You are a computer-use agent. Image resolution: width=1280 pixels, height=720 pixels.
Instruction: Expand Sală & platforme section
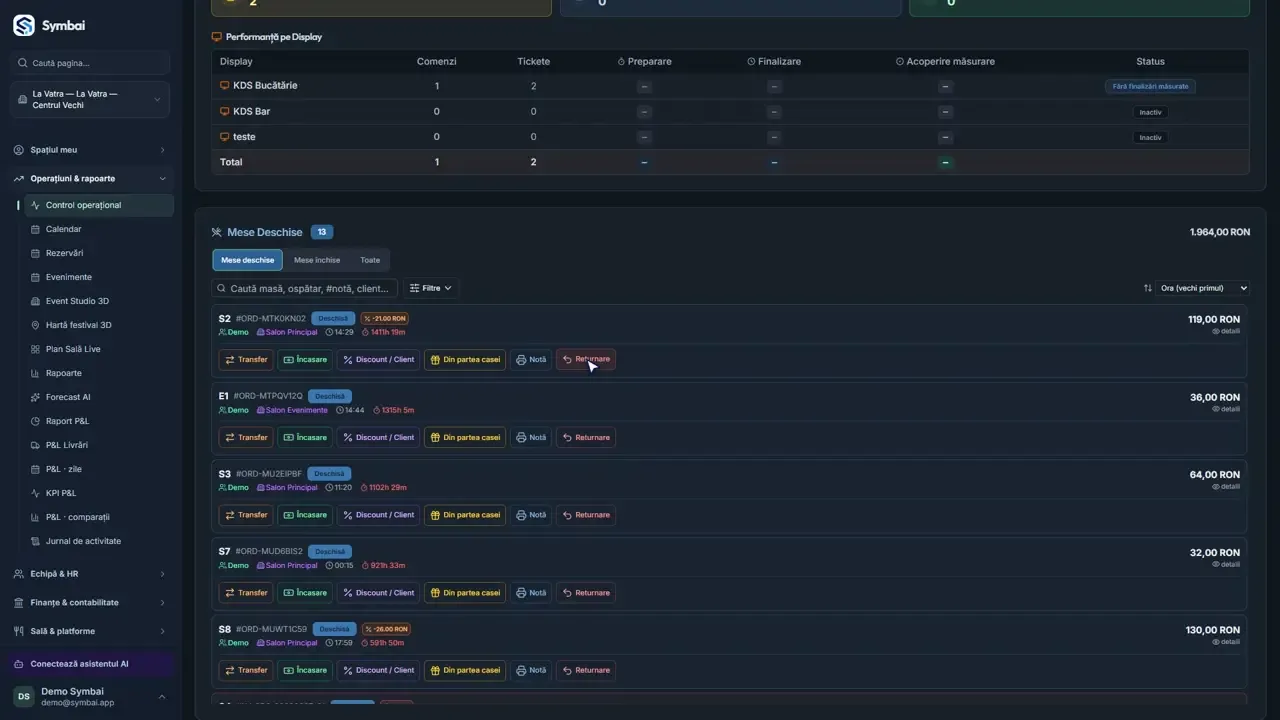[x=90, y=631]
